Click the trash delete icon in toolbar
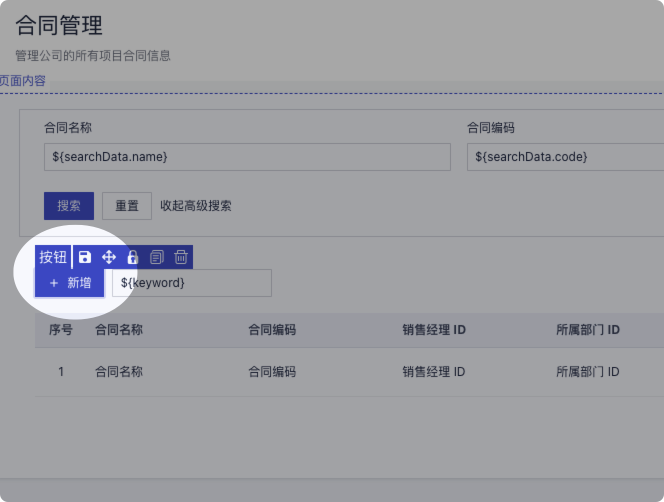Image resolution: width=664 pixels, height=502 pixels. (181, 257)
